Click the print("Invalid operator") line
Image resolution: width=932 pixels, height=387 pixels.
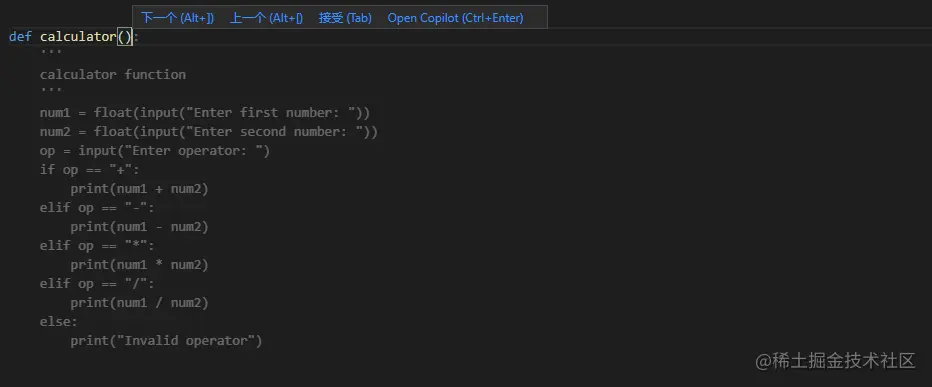pyautogui.click(x=166, y=341)
